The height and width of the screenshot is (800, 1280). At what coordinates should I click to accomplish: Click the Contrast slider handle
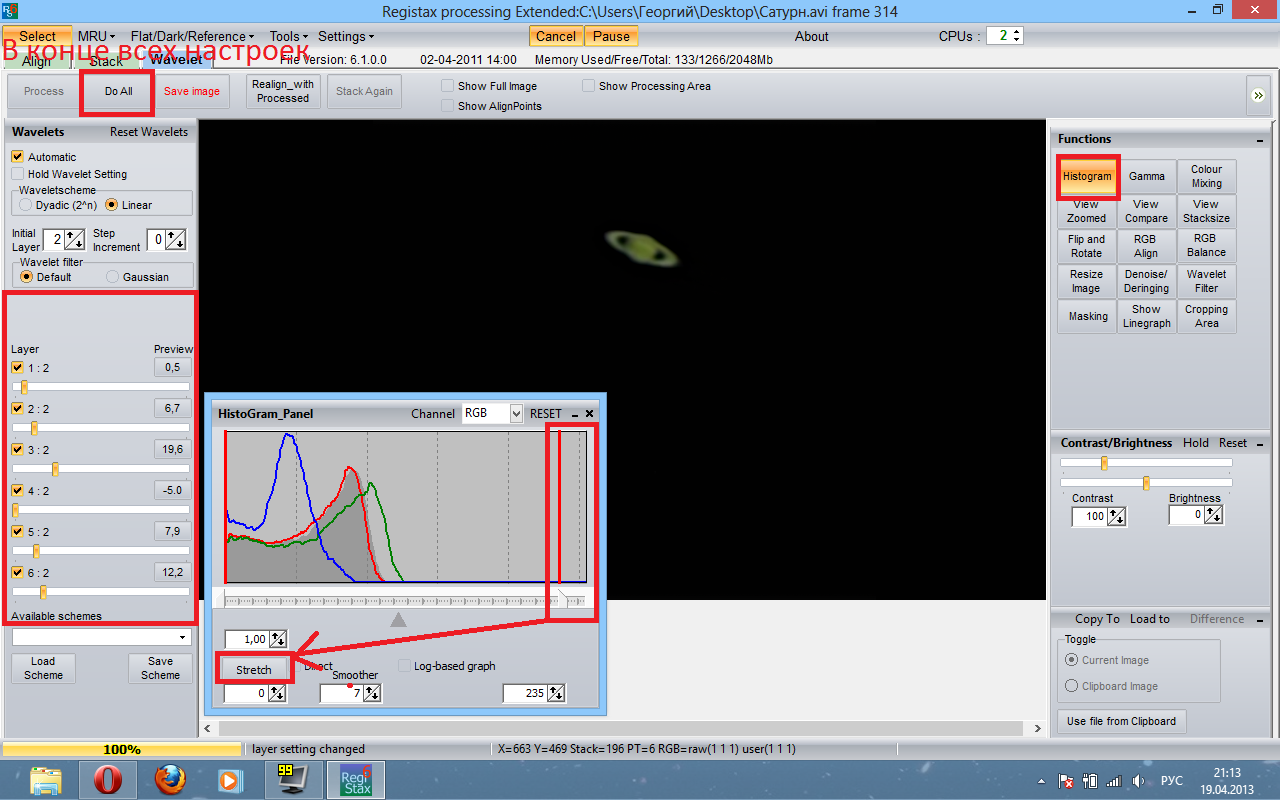(x=1104, y=462)
